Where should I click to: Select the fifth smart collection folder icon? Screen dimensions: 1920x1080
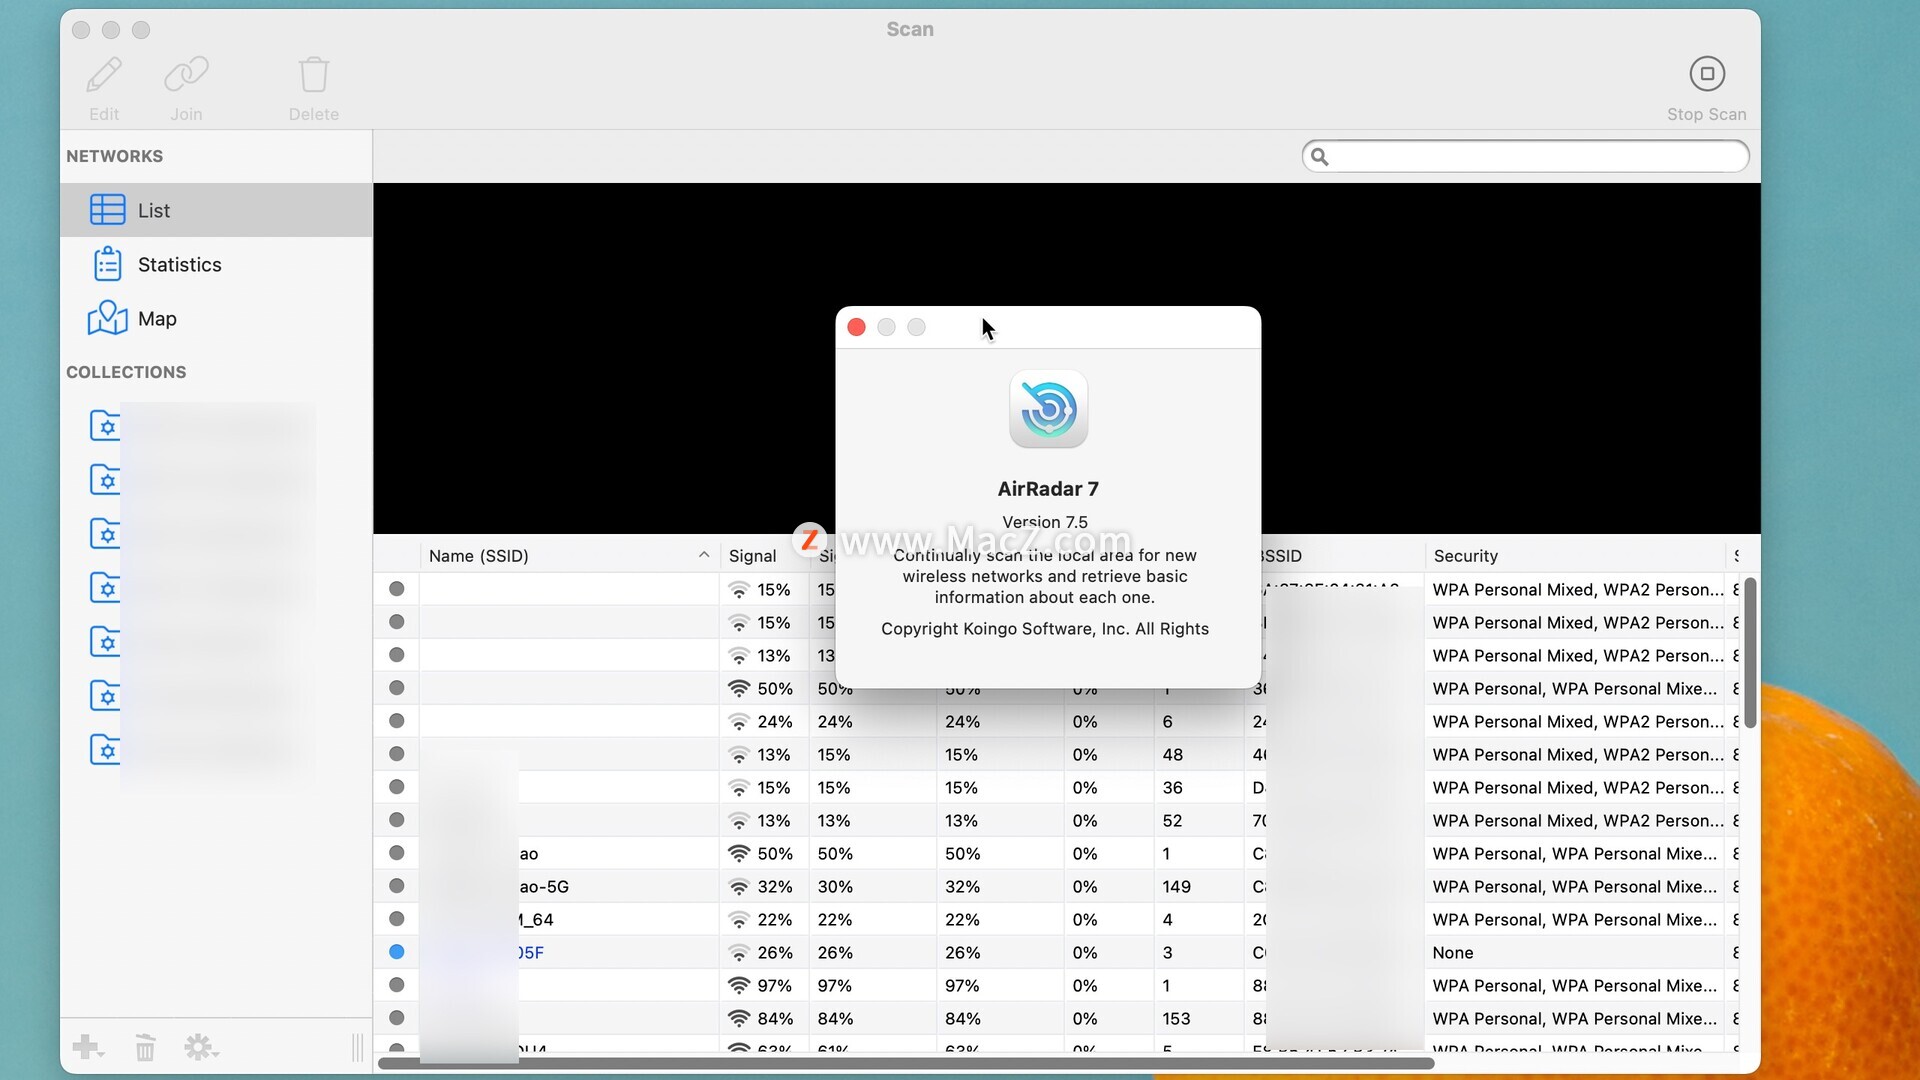point(105,642)
